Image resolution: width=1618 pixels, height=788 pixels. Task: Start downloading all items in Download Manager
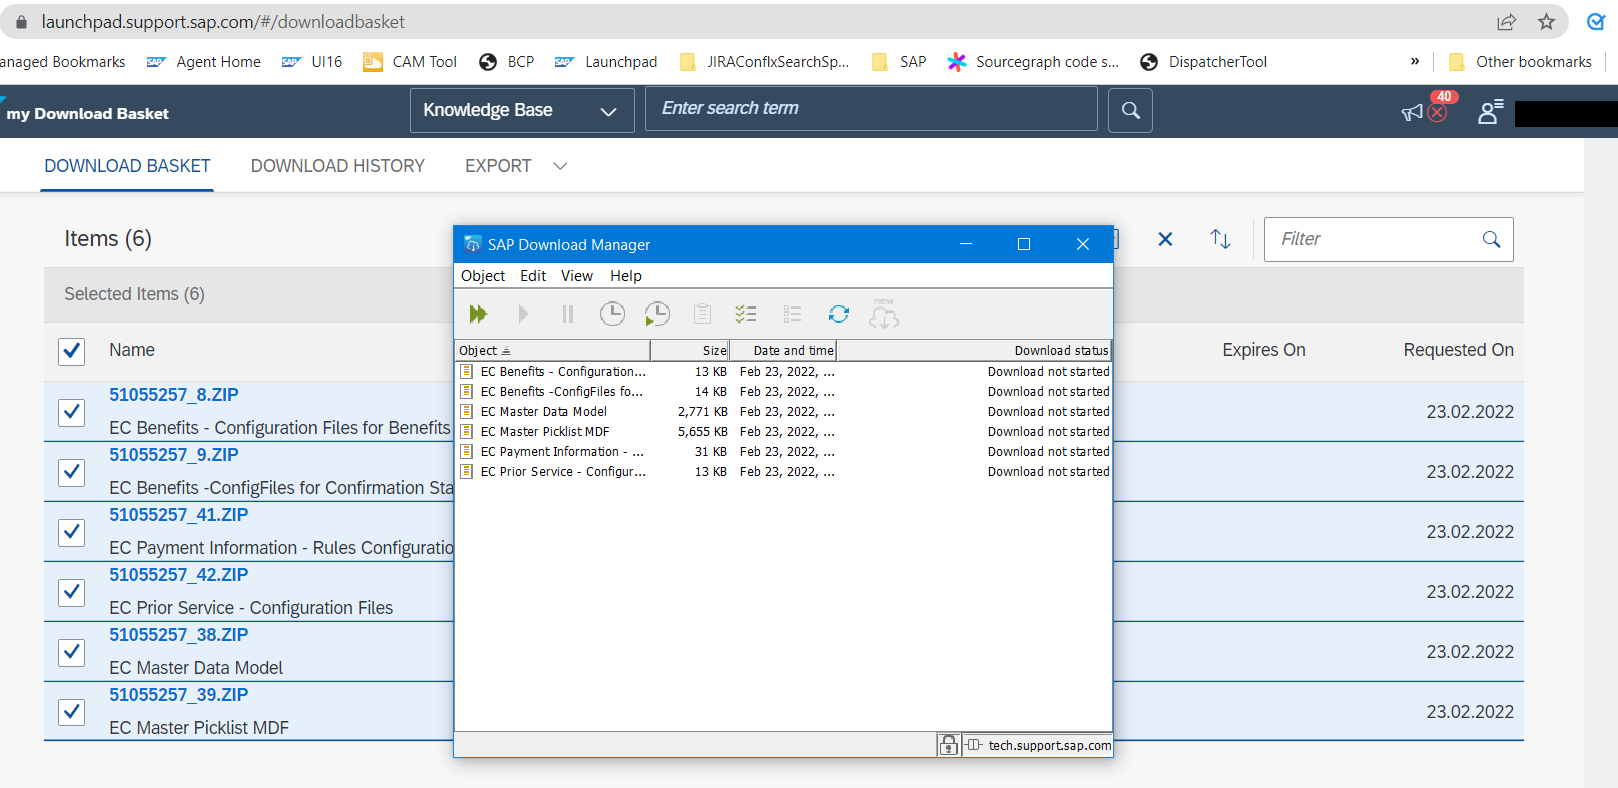coord(478,314)
